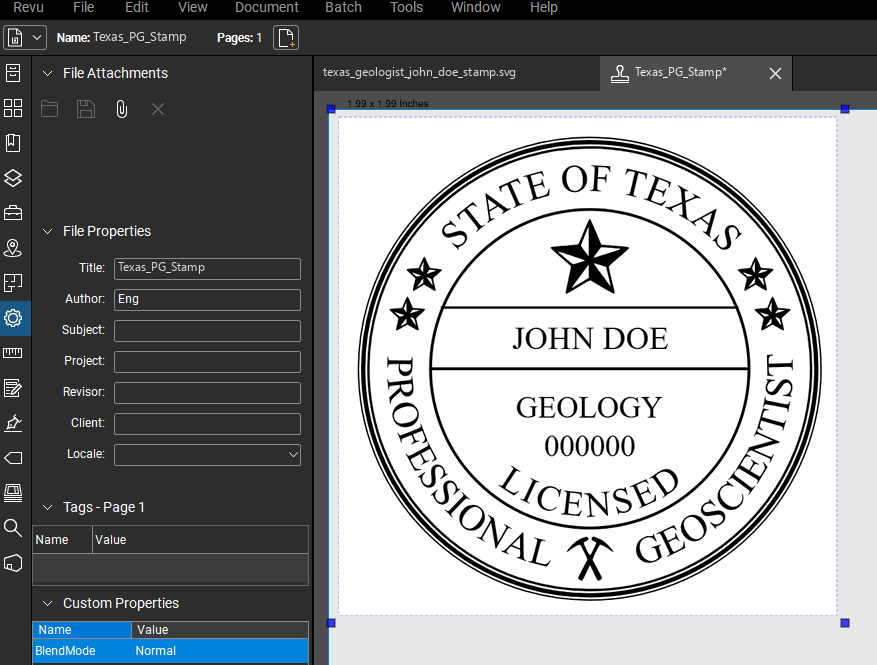
Task: Open the Thumbnails panel icon
Action: [13, 108]
